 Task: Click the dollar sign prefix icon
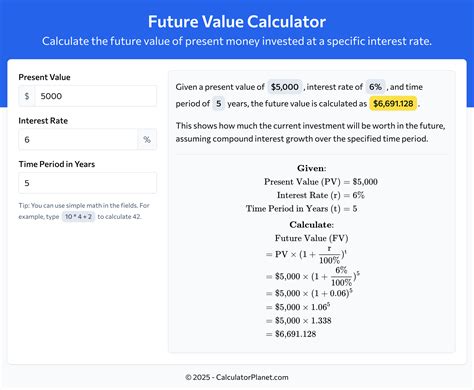[27, 96]
